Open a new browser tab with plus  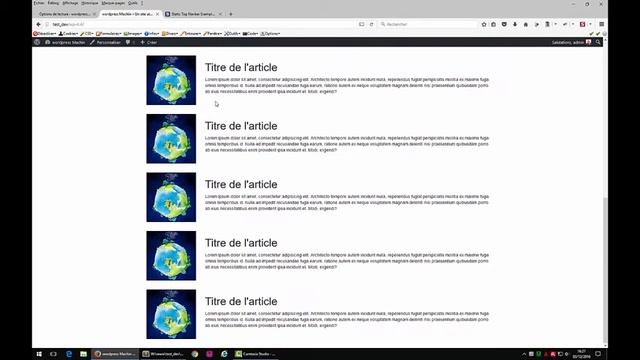click(231, 14)
